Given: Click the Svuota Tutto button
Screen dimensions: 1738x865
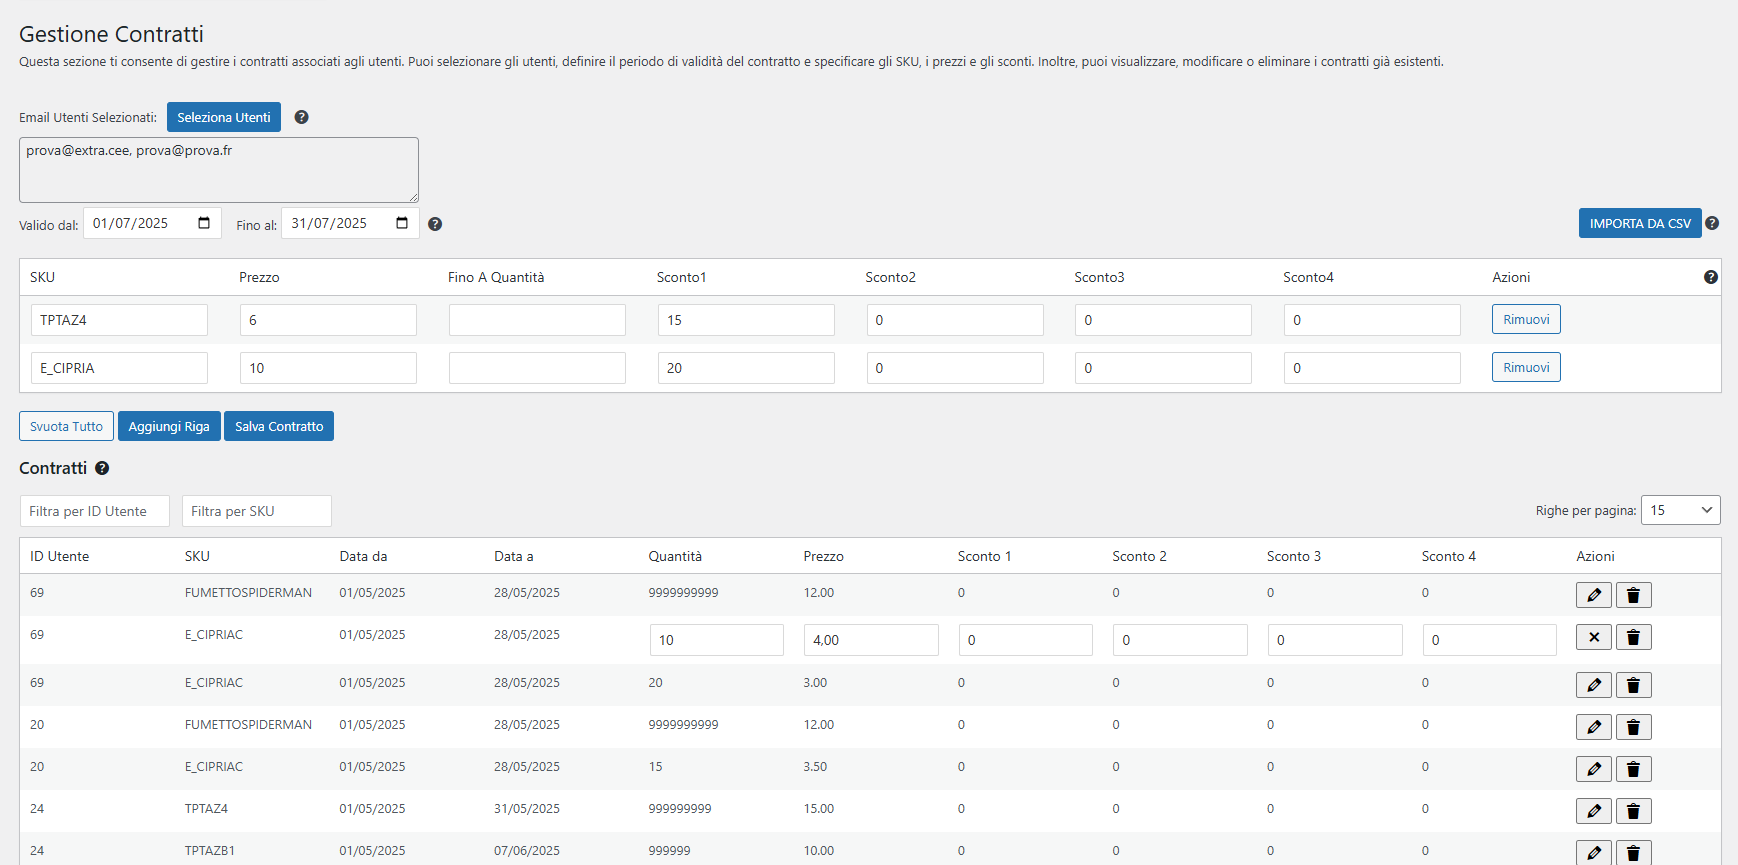Looking at the screenshot, I should pyautogui.click(x=66, y=426).
